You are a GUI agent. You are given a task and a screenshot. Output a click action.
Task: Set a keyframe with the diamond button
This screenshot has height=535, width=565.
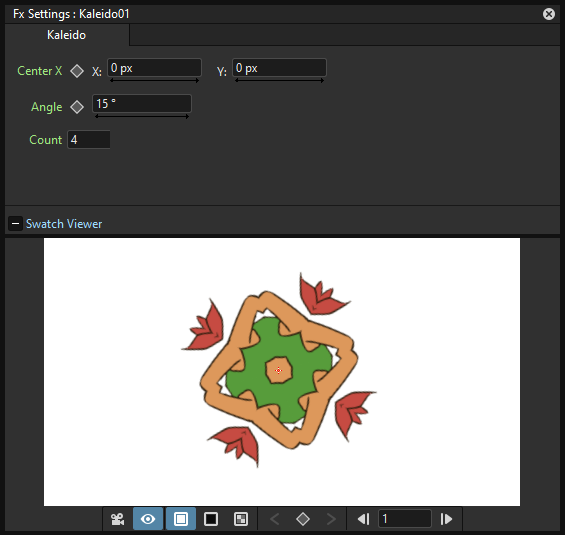[303, 519]
